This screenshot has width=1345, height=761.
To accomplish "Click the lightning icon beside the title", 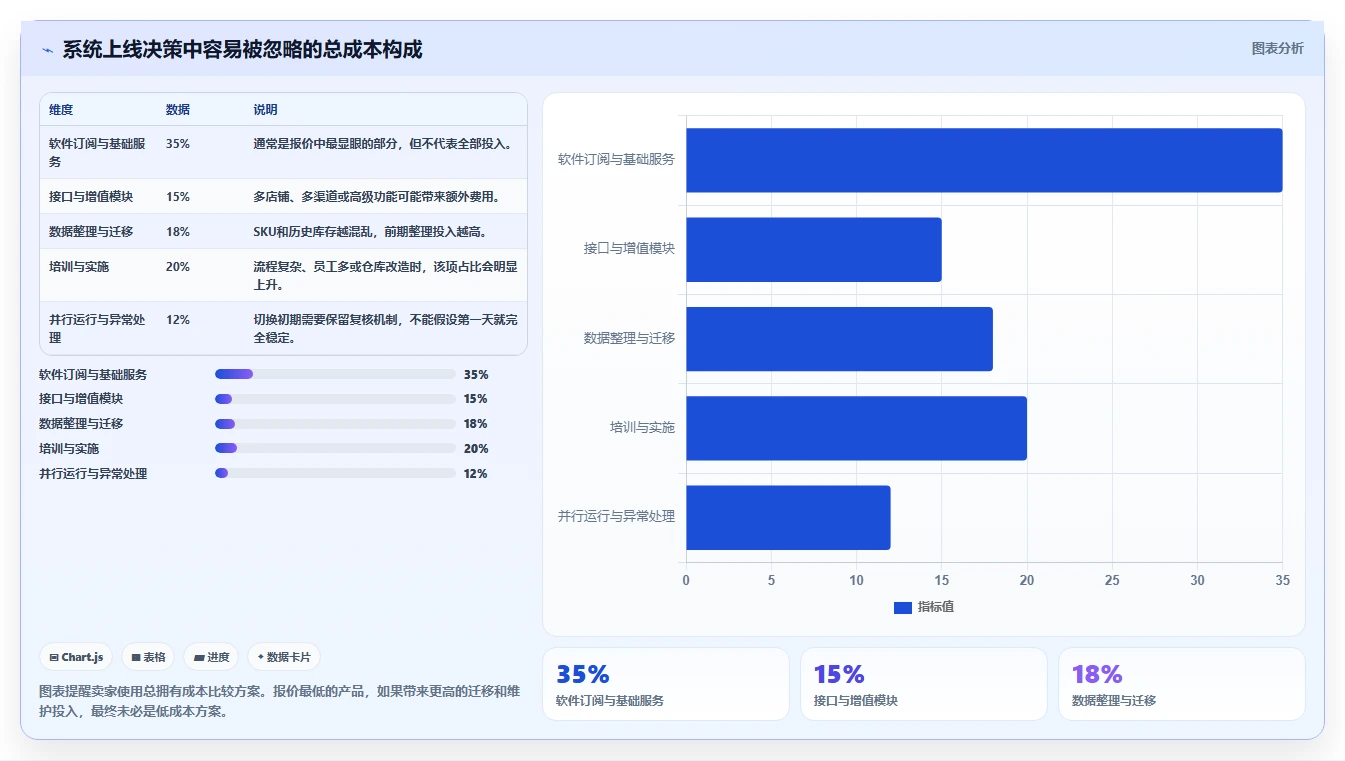I will click(x=48, y=50).
